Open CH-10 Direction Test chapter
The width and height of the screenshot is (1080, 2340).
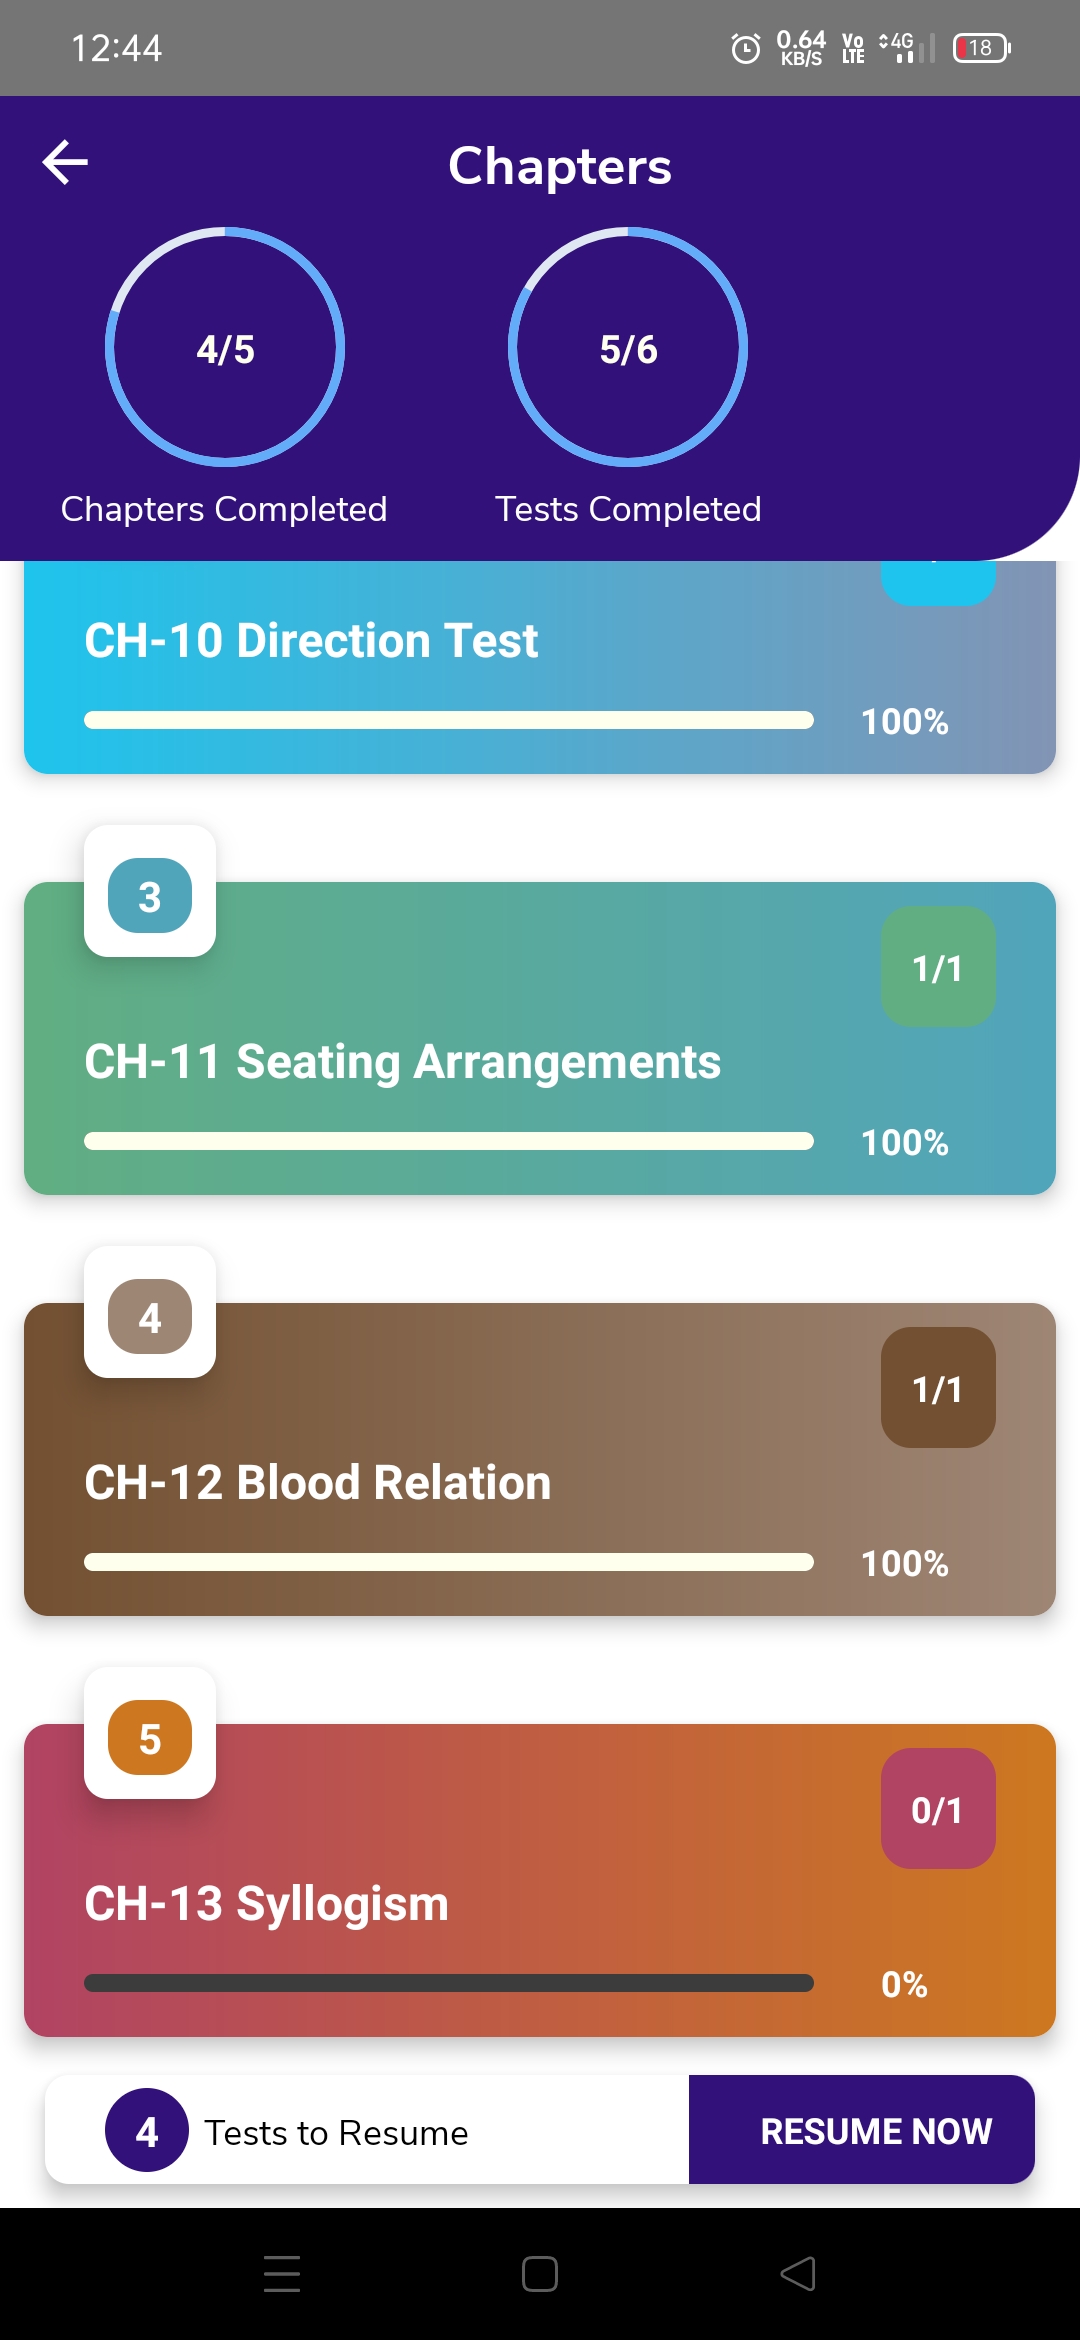pos(312,641)
